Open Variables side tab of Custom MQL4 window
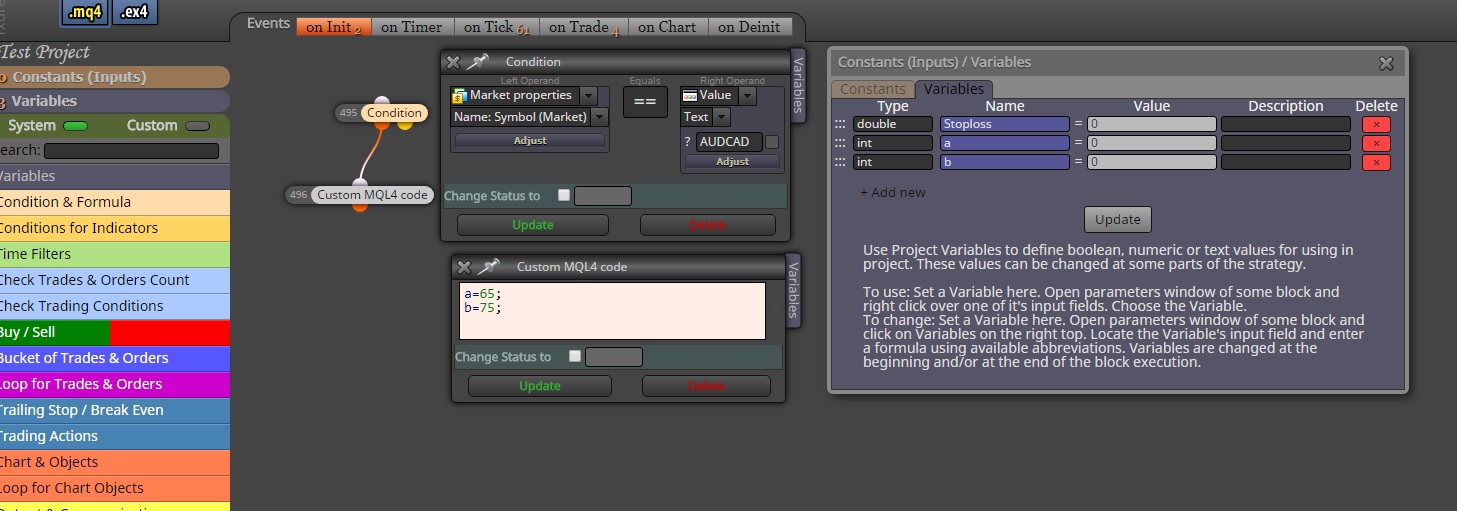The height and width of the screenshot is (511, 1457). pyautogui.click(x=793, y=290)
